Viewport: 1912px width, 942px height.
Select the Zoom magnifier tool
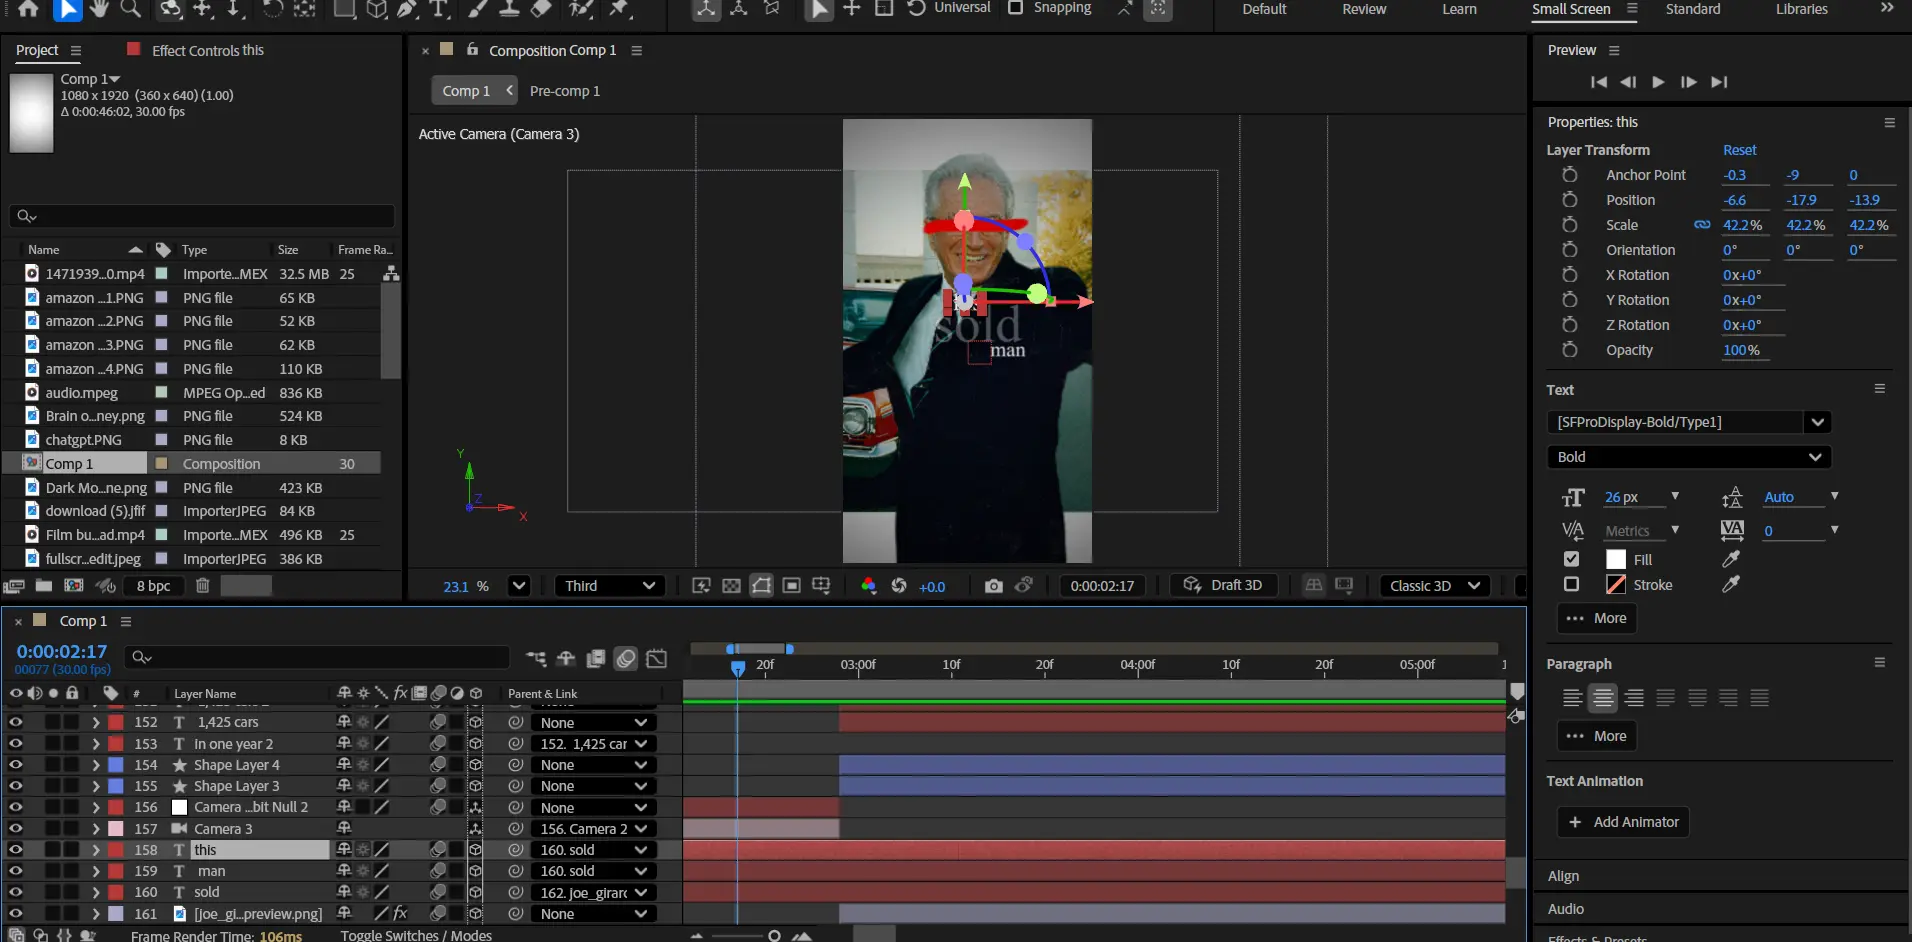coord(131,9)
